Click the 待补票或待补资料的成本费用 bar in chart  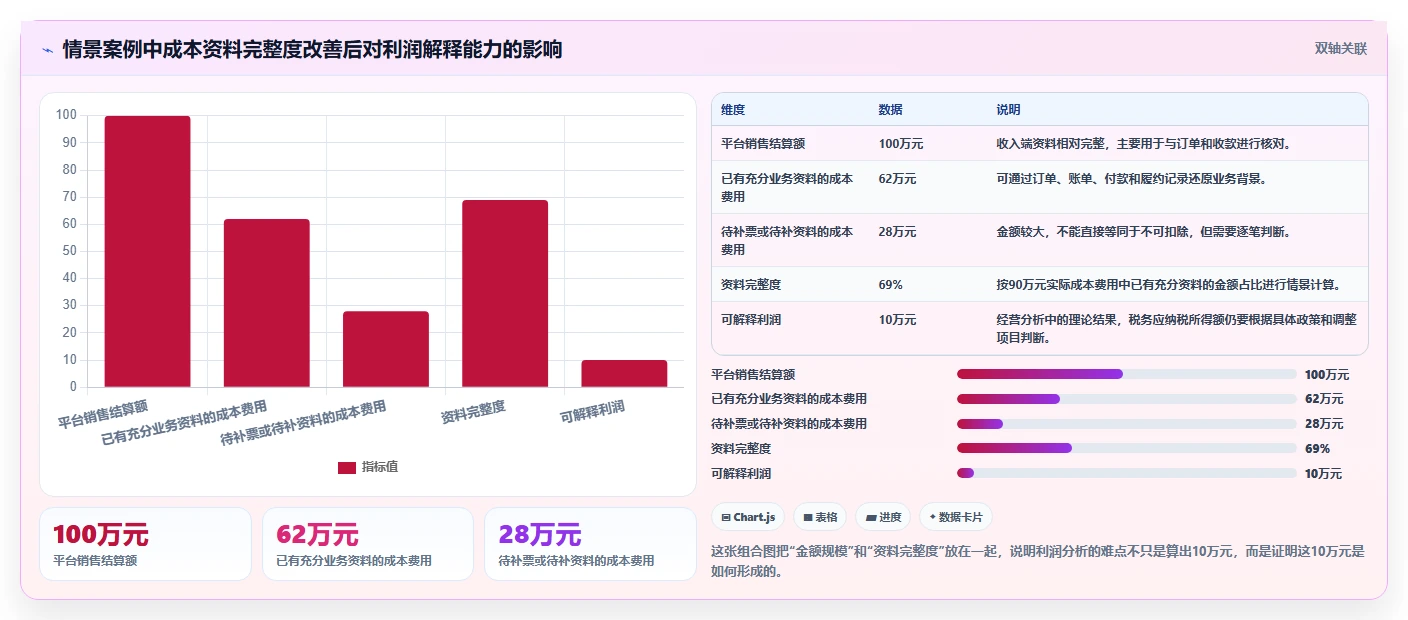pos(386,349)
